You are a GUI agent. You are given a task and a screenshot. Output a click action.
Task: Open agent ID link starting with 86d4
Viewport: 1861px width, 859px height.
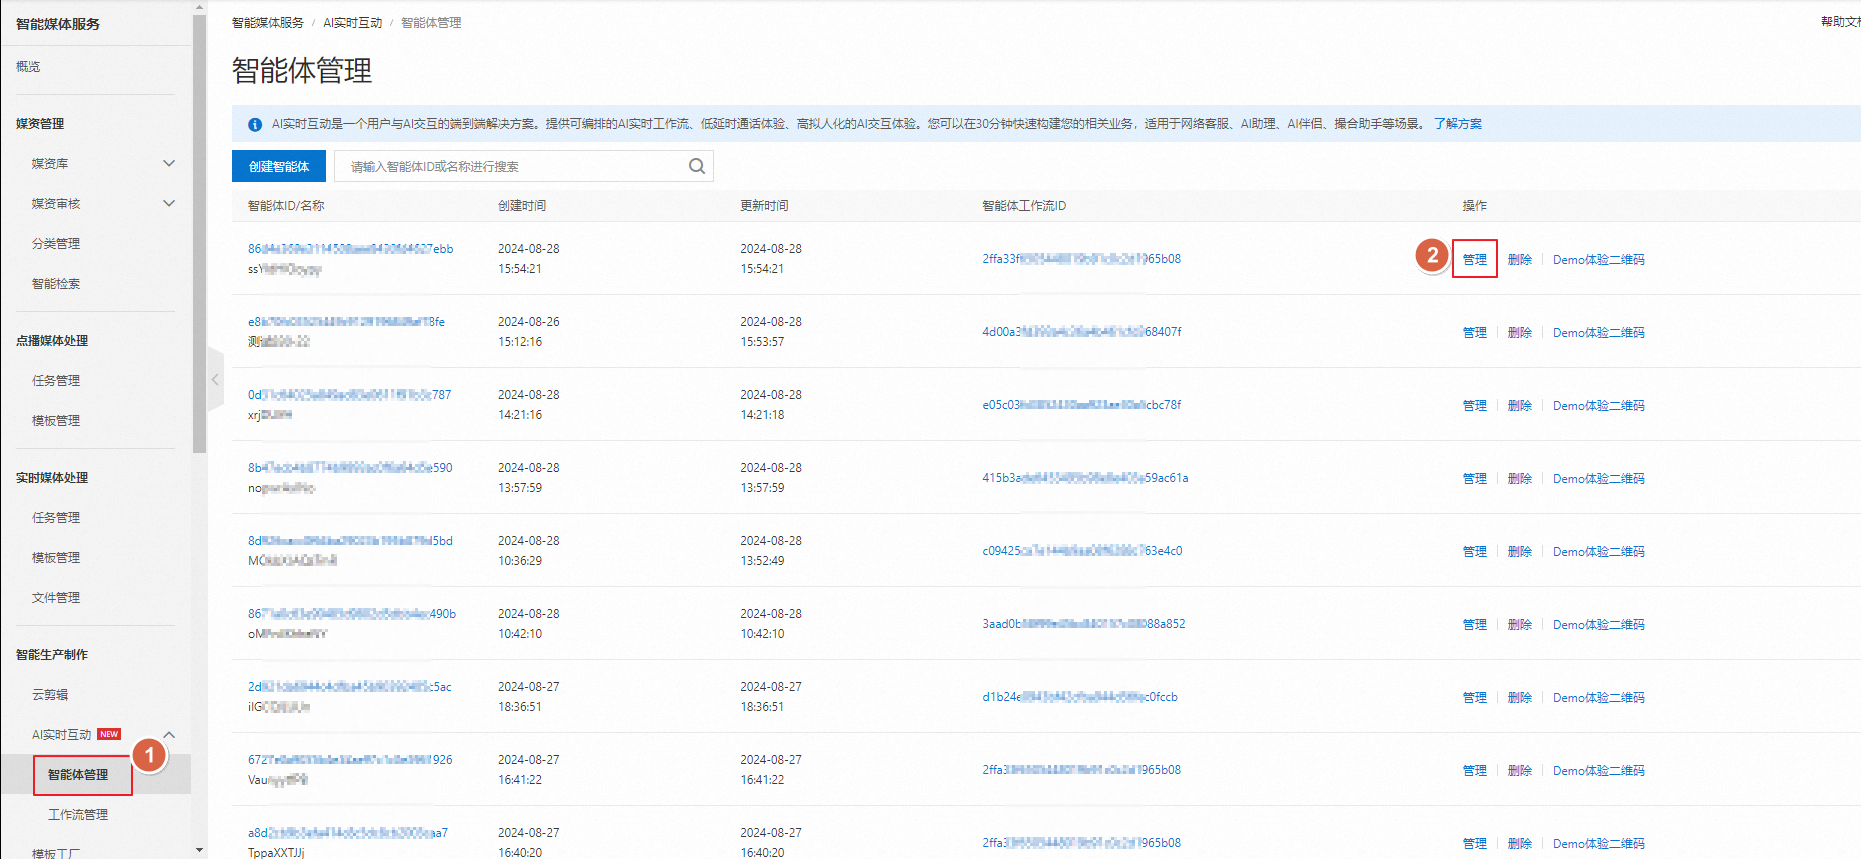coord(351,248)
